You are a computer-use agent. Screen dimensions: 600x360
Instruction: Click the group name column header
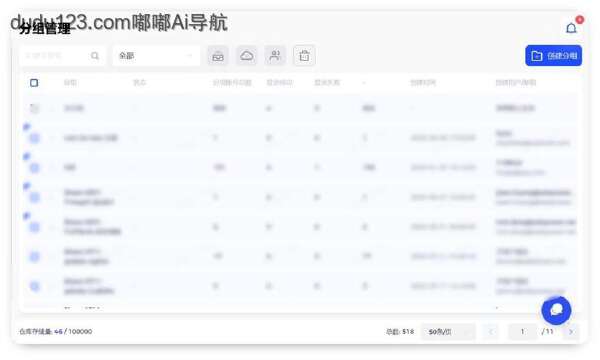[70, 83]
